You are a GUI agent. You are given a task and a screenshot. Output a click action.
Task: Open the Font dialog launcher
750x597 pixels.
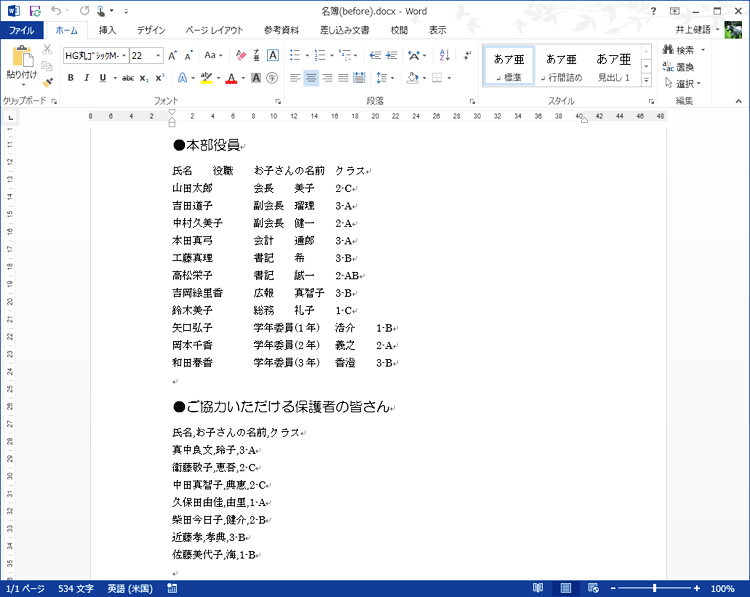click(278, 101)
